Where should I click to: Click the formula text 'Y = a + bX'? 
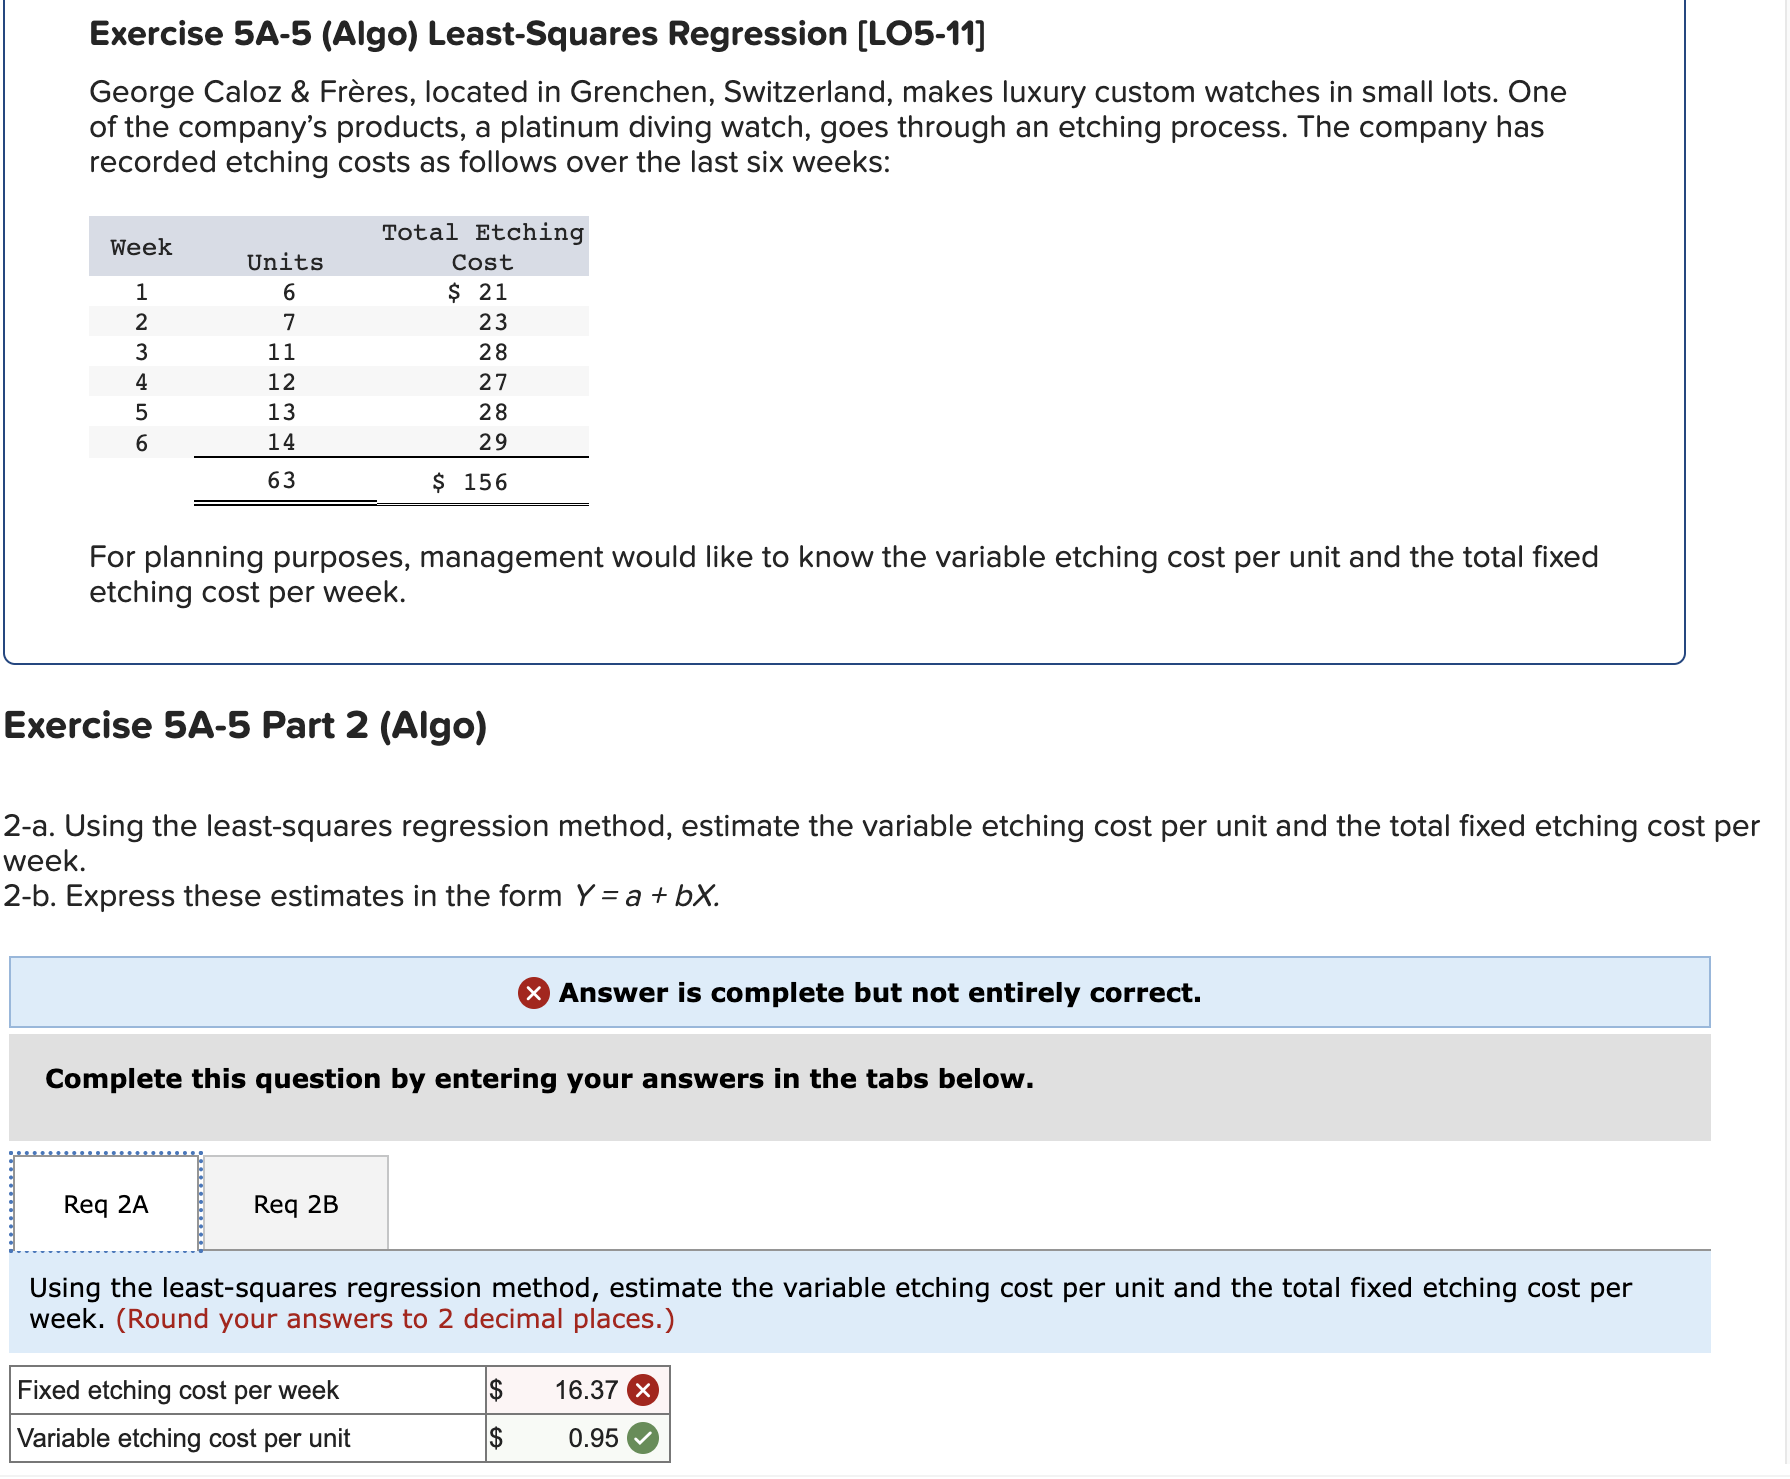coord(647,896)
